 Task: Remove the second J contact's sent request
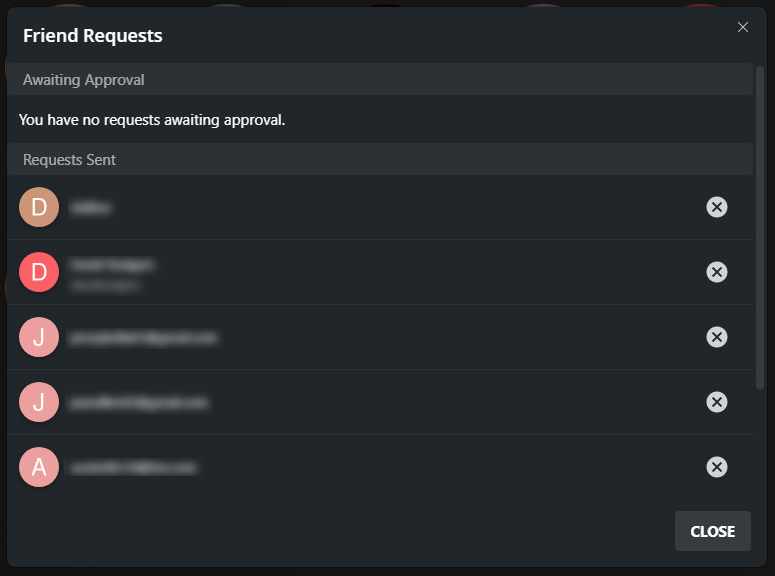[717, 402]
